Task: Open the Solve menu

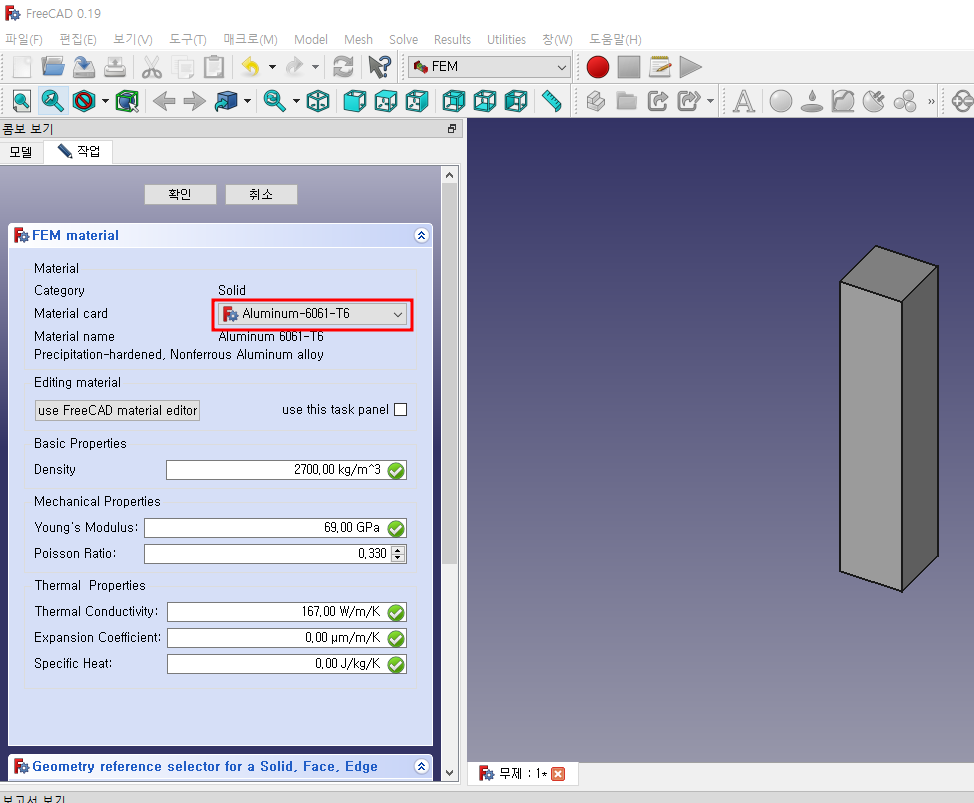Action: point(403,40)
